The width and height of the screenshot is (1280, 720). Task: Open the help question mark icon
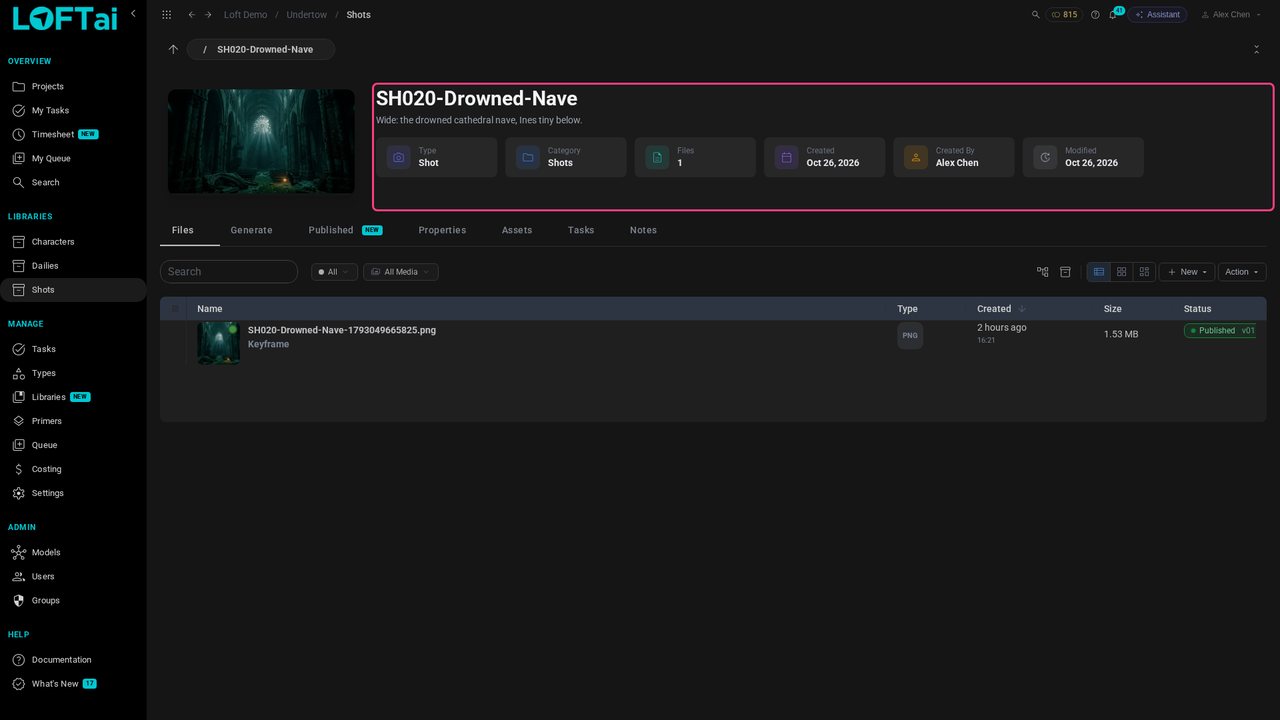coord(1095,15)
